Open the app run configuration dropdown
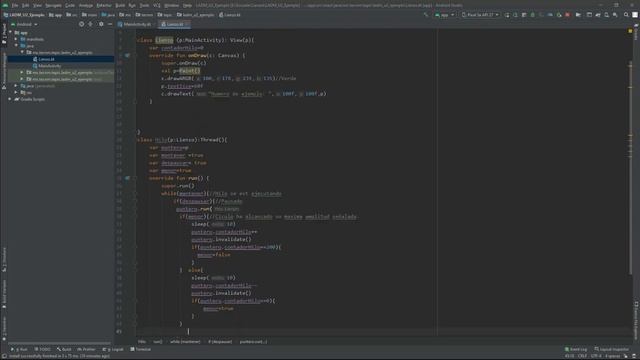 [x=444, y=15]
